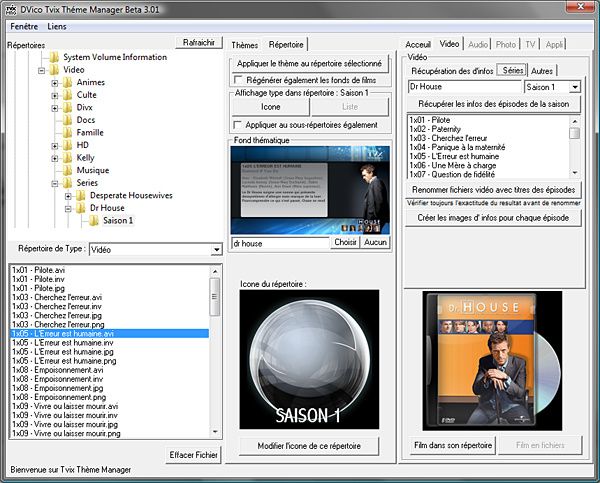The image size is (600, 483).
Task: Click the Icone display type button
Action: [271, 107]
